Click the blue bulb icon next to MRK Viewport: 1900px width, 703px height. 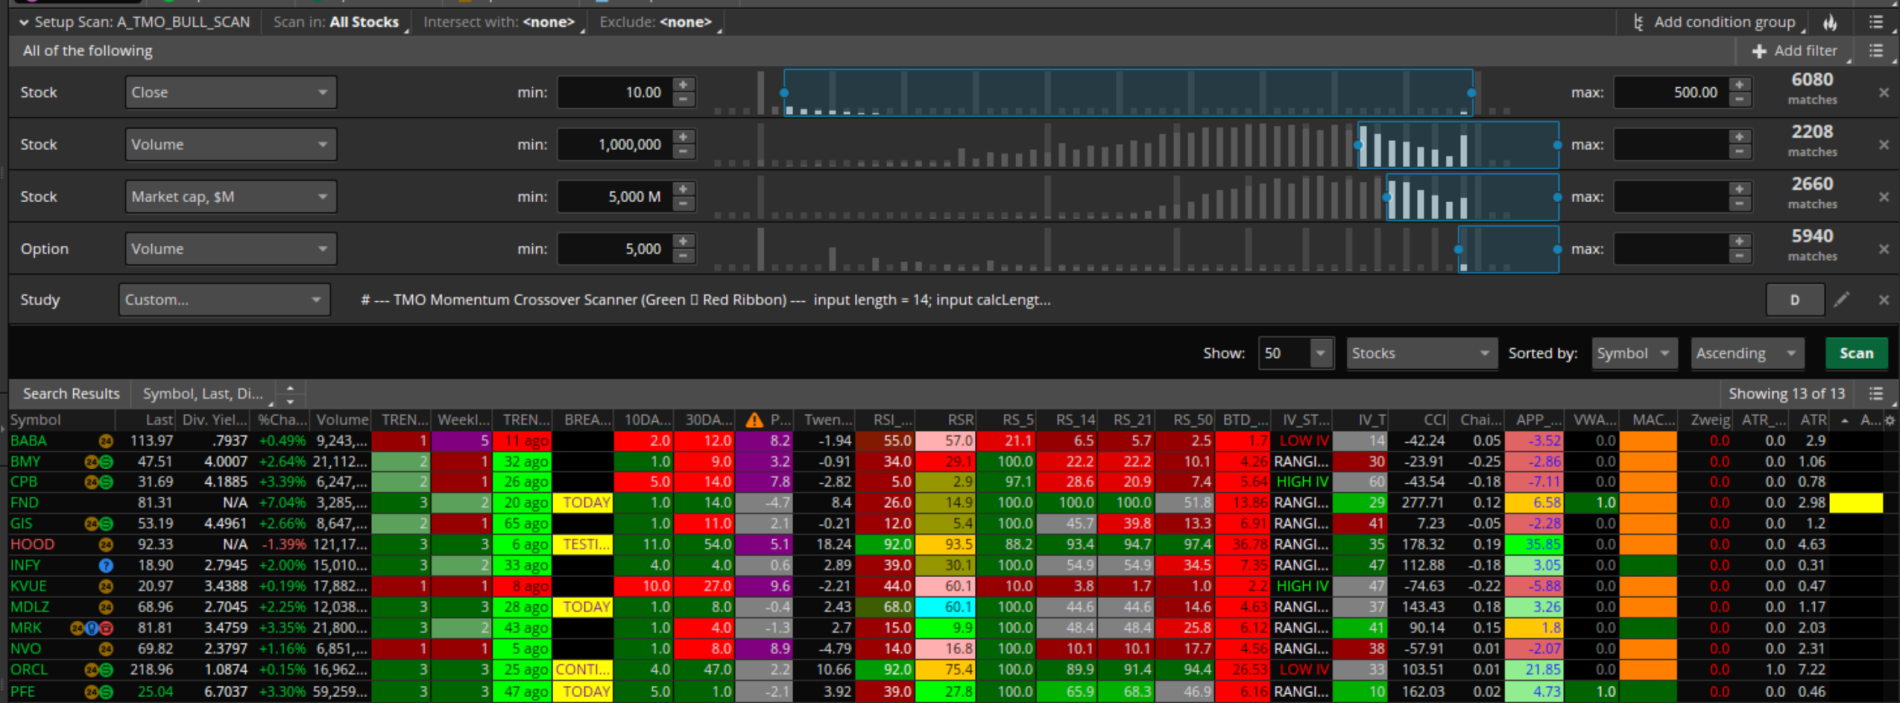(92, 628)
